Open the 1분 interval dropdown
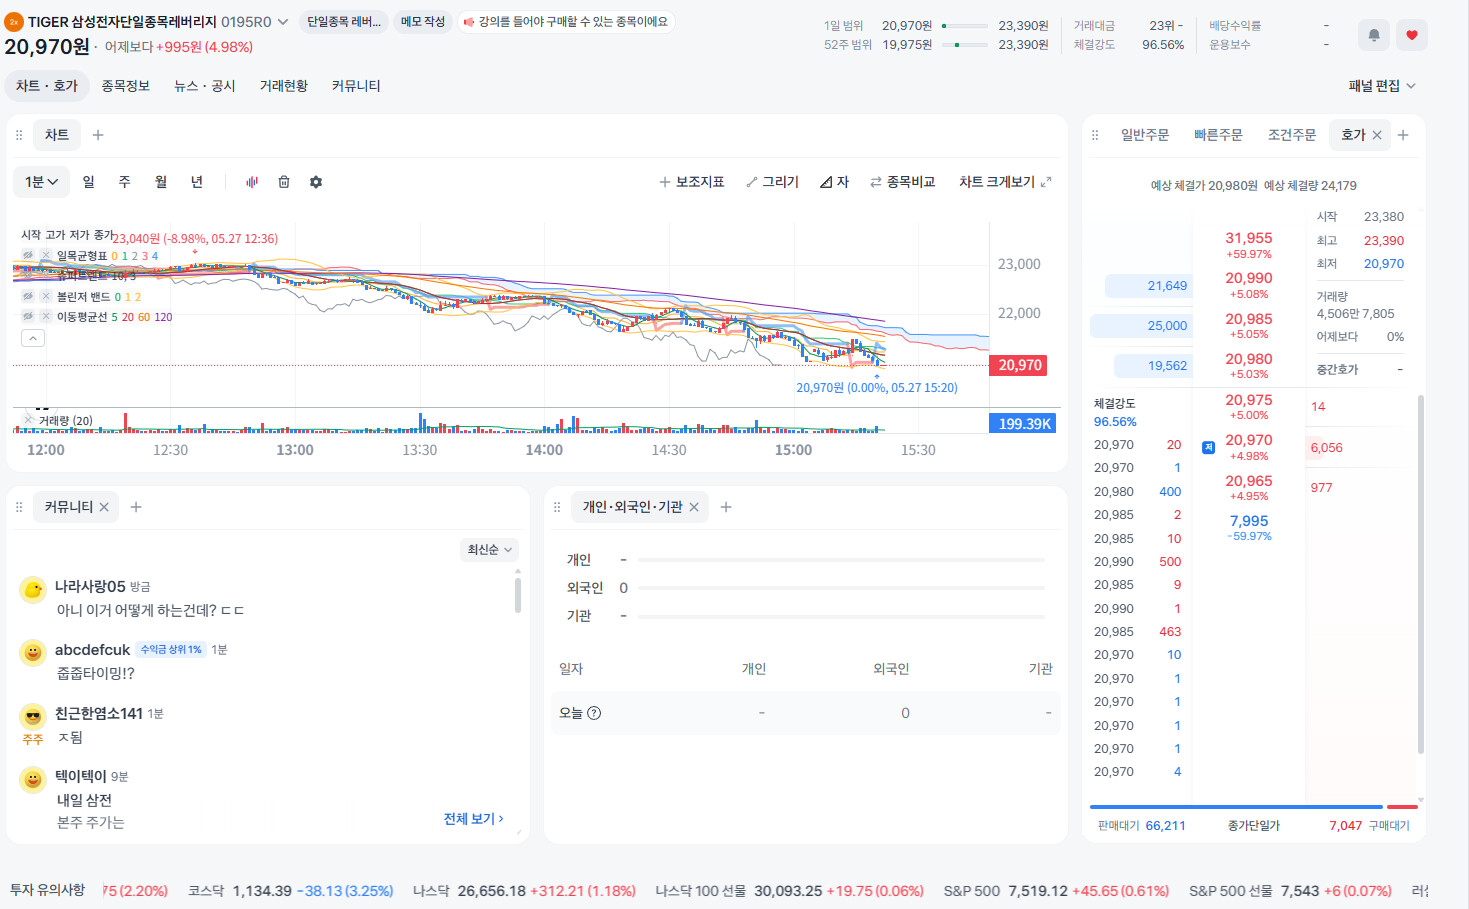 (x=41, y=182)
